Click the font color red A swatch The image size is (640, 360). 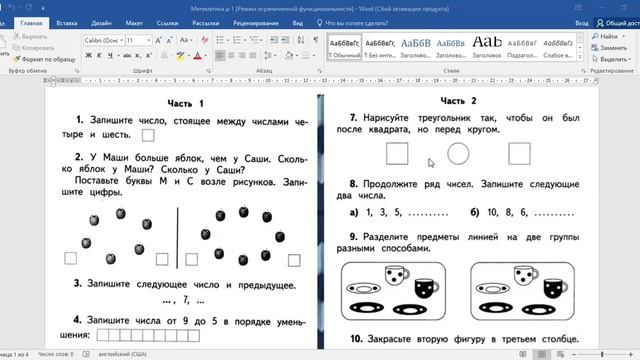click(198, 56)
